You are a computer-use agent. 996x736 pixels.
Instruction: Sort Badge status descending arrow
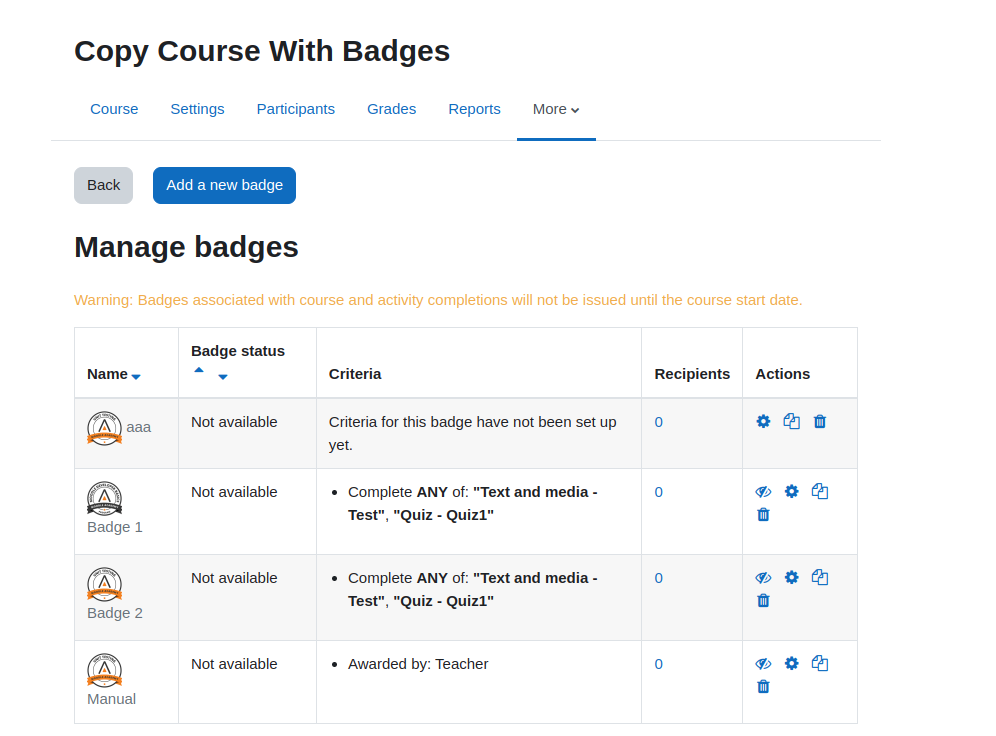pyautogui.click(x=223, y=377)
